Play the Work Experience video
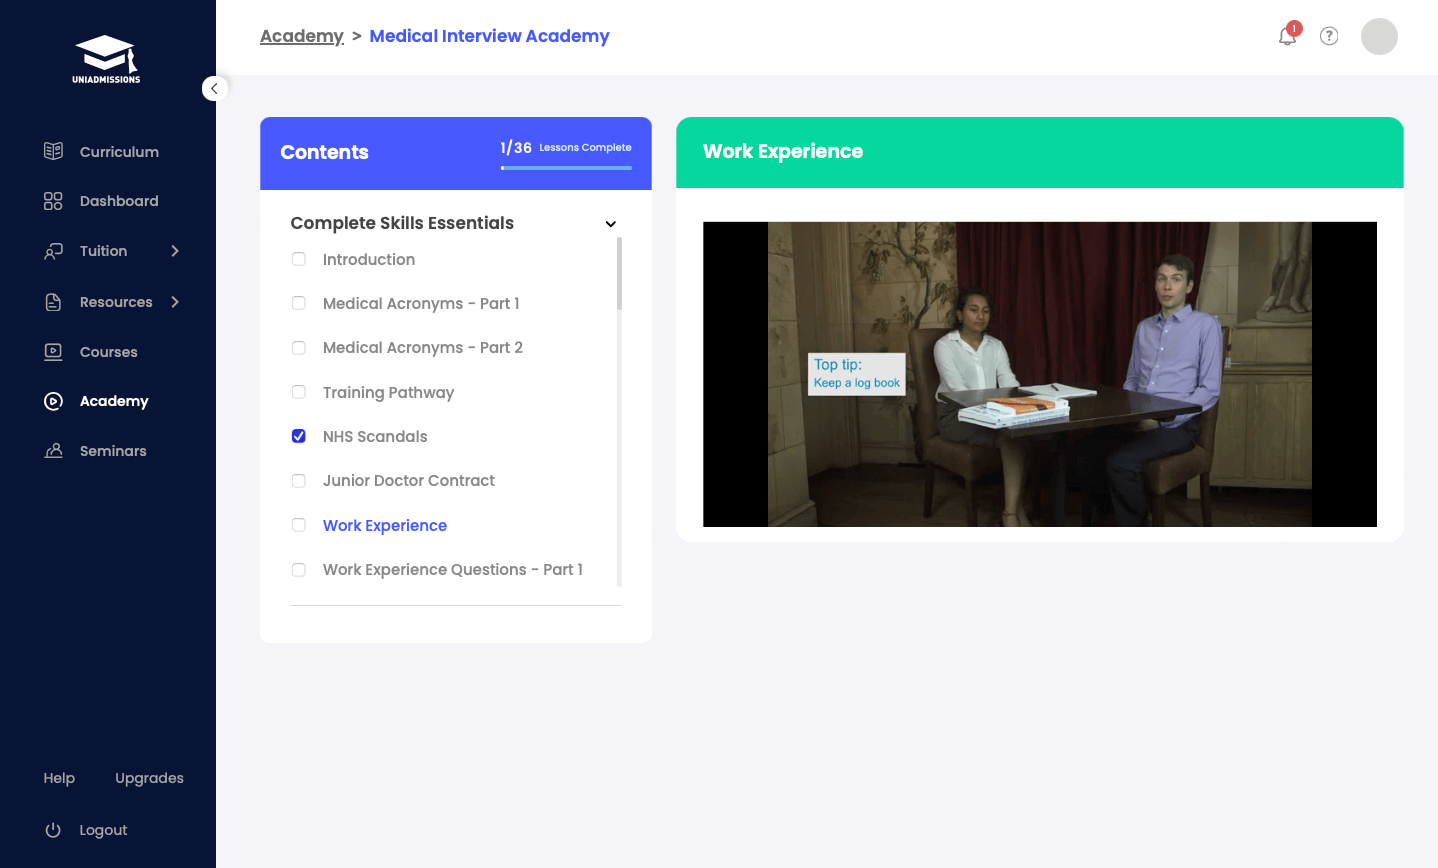 click(1039, 374)
